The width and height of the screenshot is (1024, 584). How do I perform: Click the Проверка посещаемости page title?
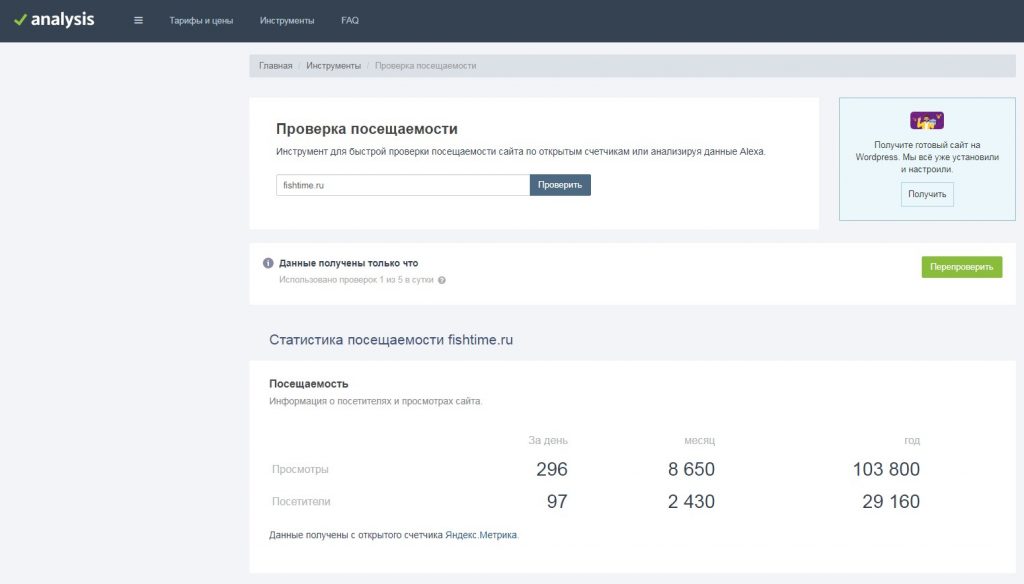point(366,129)
